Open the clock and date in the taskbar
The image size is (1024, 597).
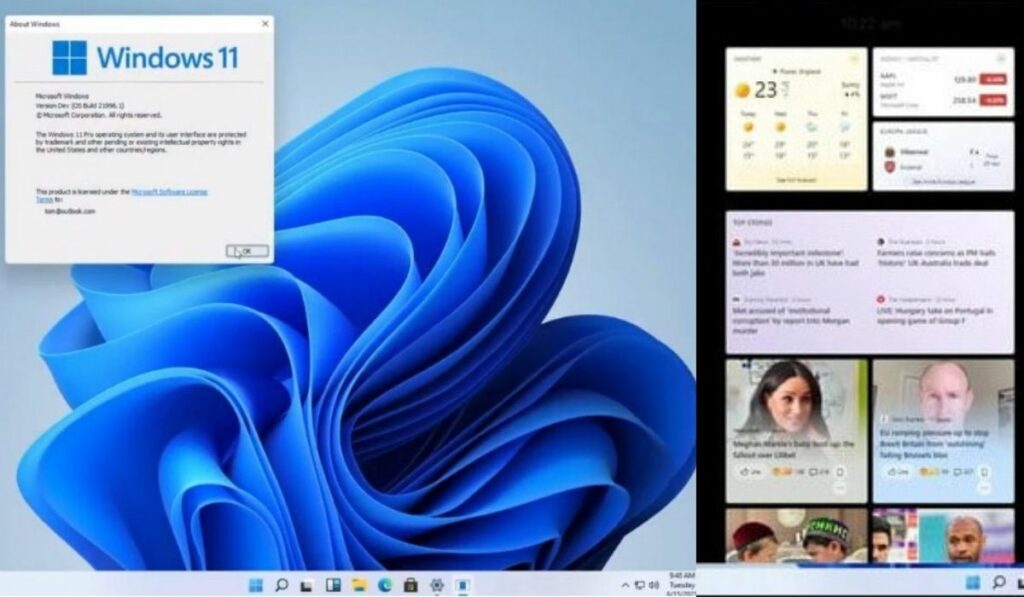tap(677, 584)
